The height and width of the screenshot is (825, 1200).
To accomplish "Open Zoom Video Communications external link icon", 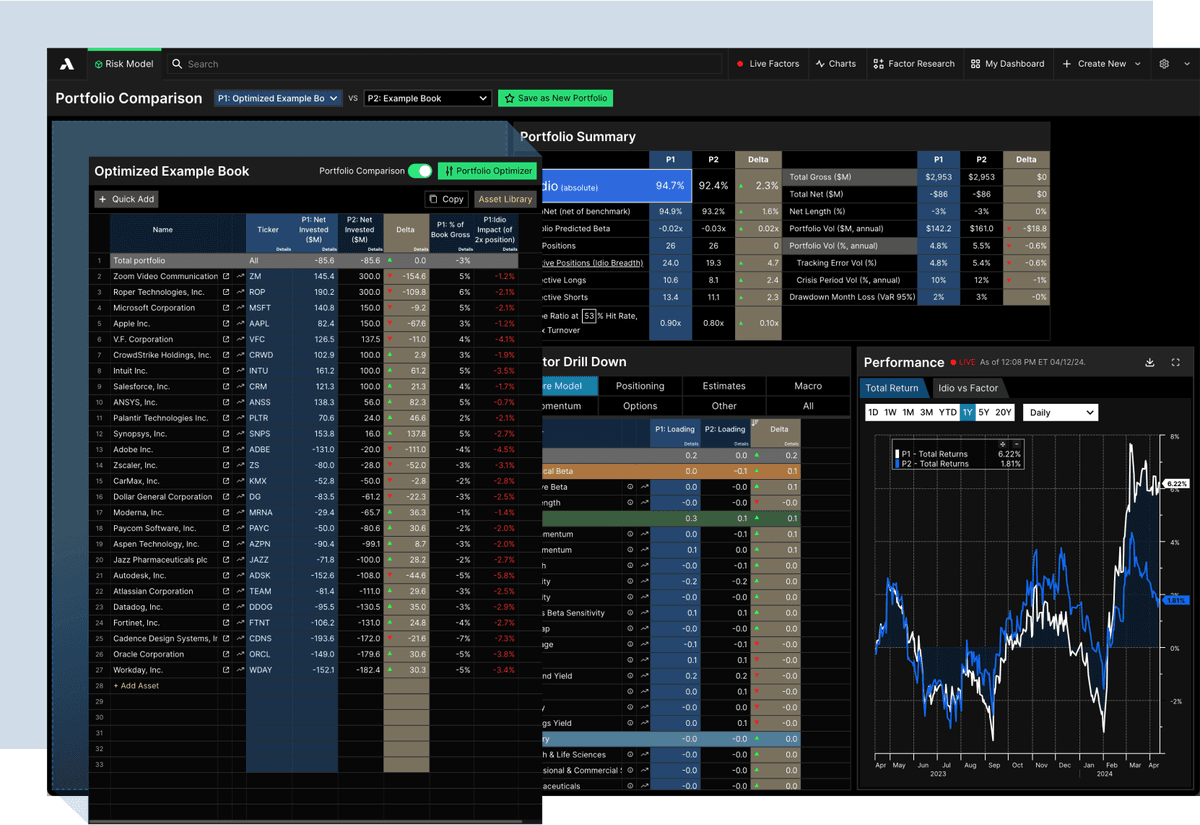I will pyautogui.click(x=226, y=276).
